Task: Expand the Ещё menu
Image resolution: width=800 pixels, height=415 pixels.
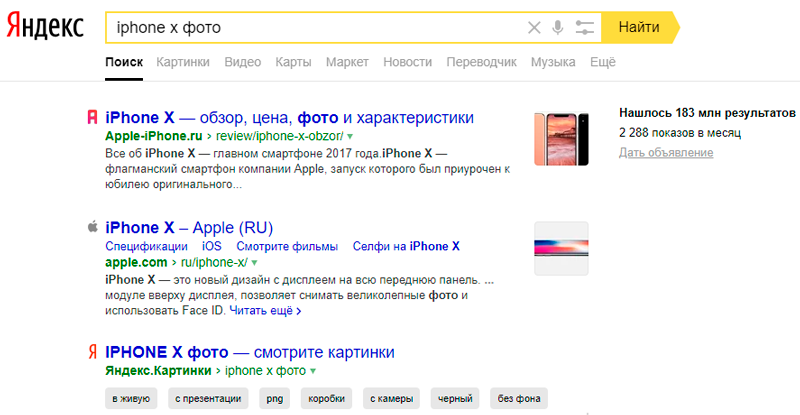Action: [603, 62]
